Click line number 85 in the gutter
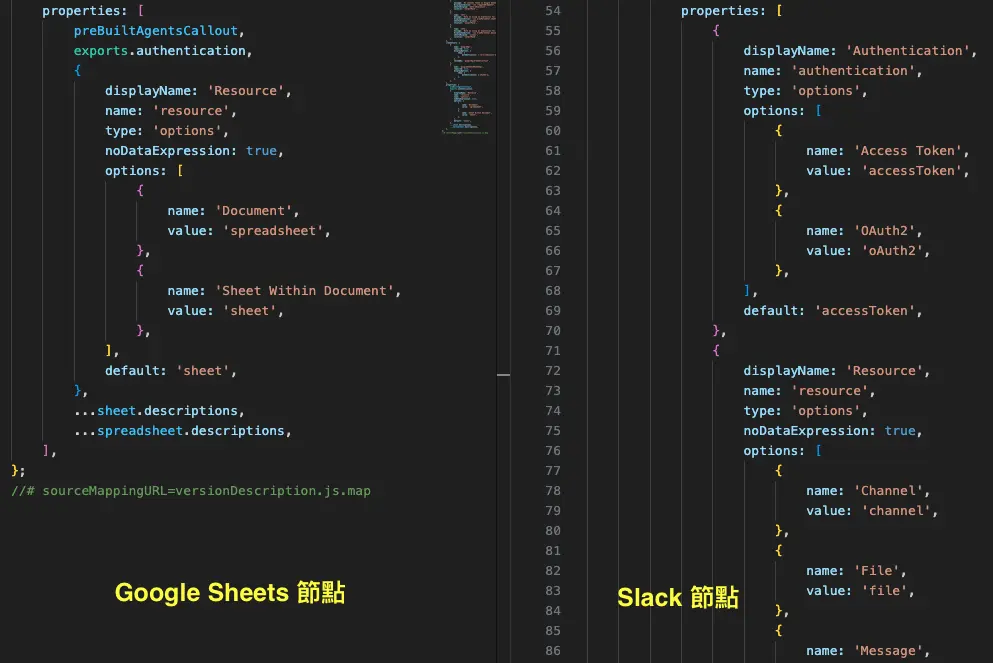 pos(553,631)
